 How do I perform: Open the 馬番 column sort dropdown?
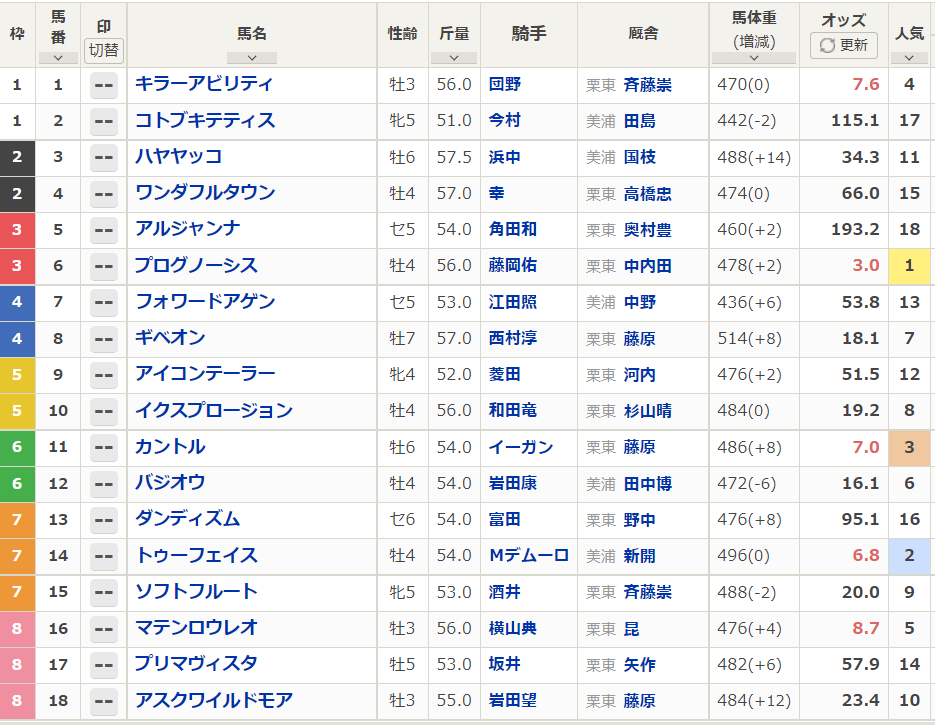58,58
